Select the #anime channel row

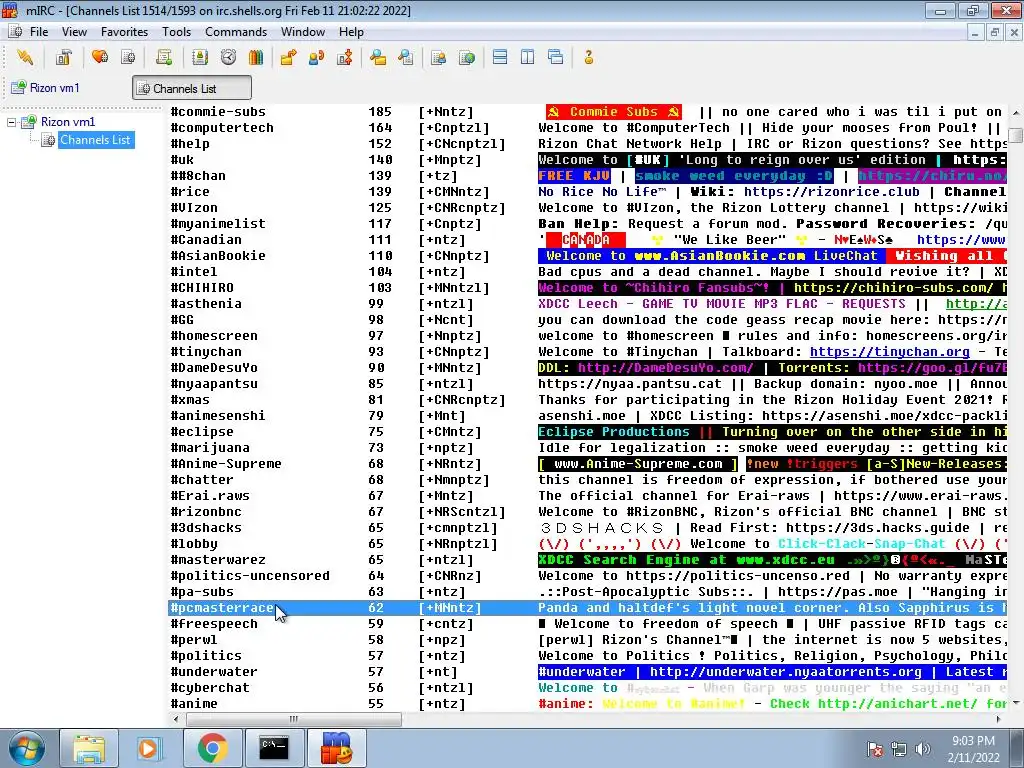(x=586, y=704)
